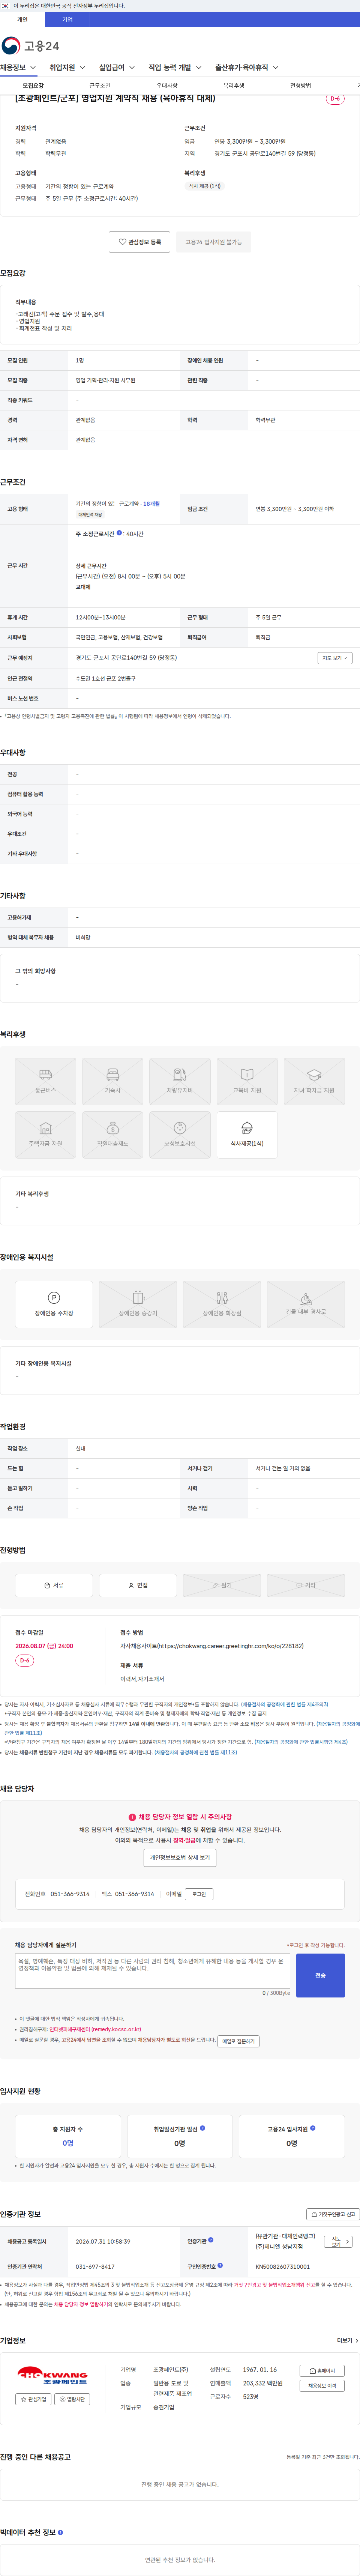Click the 관심기업 star button
This screenshot has width=360, height=2576.
coord(33,2399)
